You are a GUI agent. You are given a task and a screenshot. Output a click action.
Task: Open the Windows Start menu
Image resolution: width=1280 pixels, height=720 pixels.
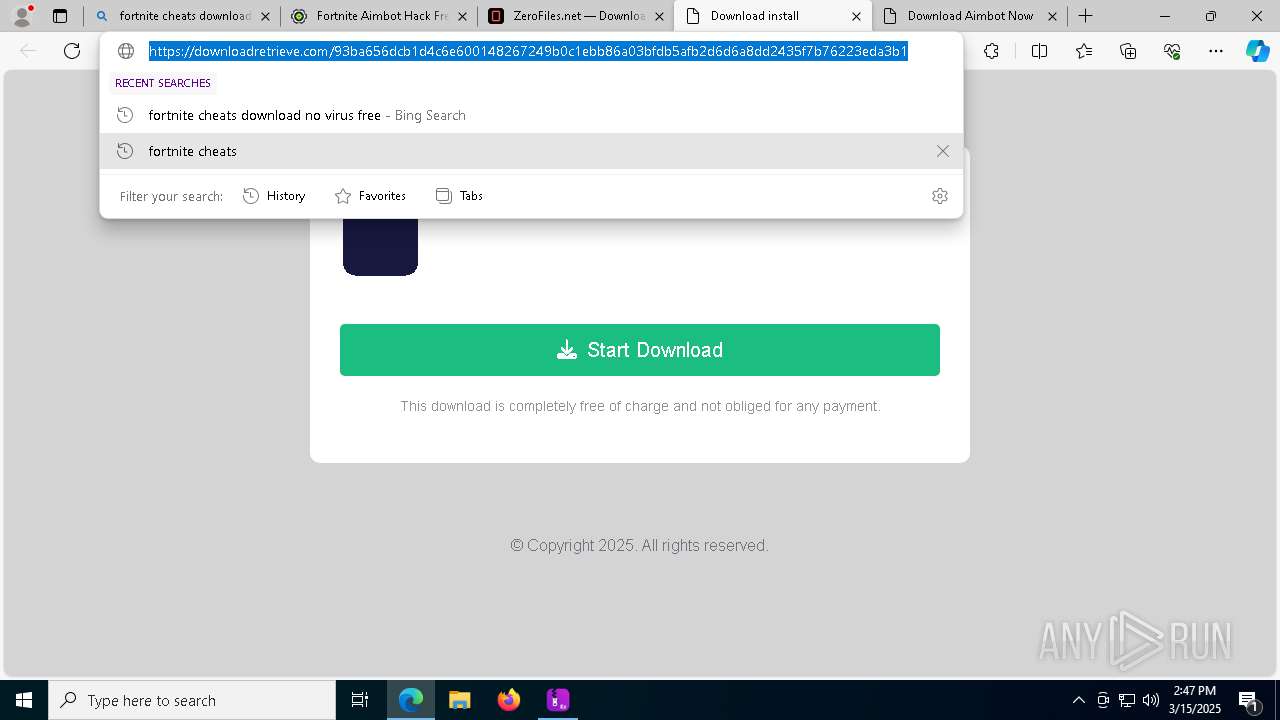[24, 700]
